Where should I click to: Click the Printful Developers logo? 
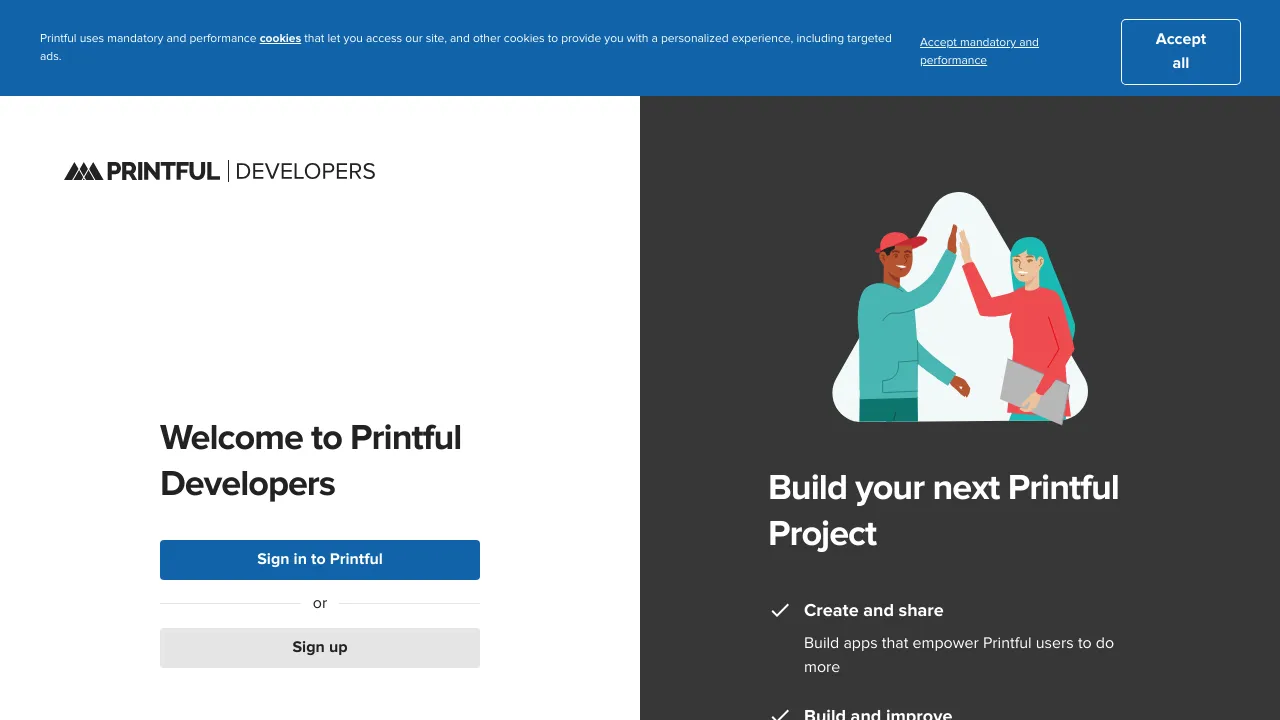(x=220, y=171)
